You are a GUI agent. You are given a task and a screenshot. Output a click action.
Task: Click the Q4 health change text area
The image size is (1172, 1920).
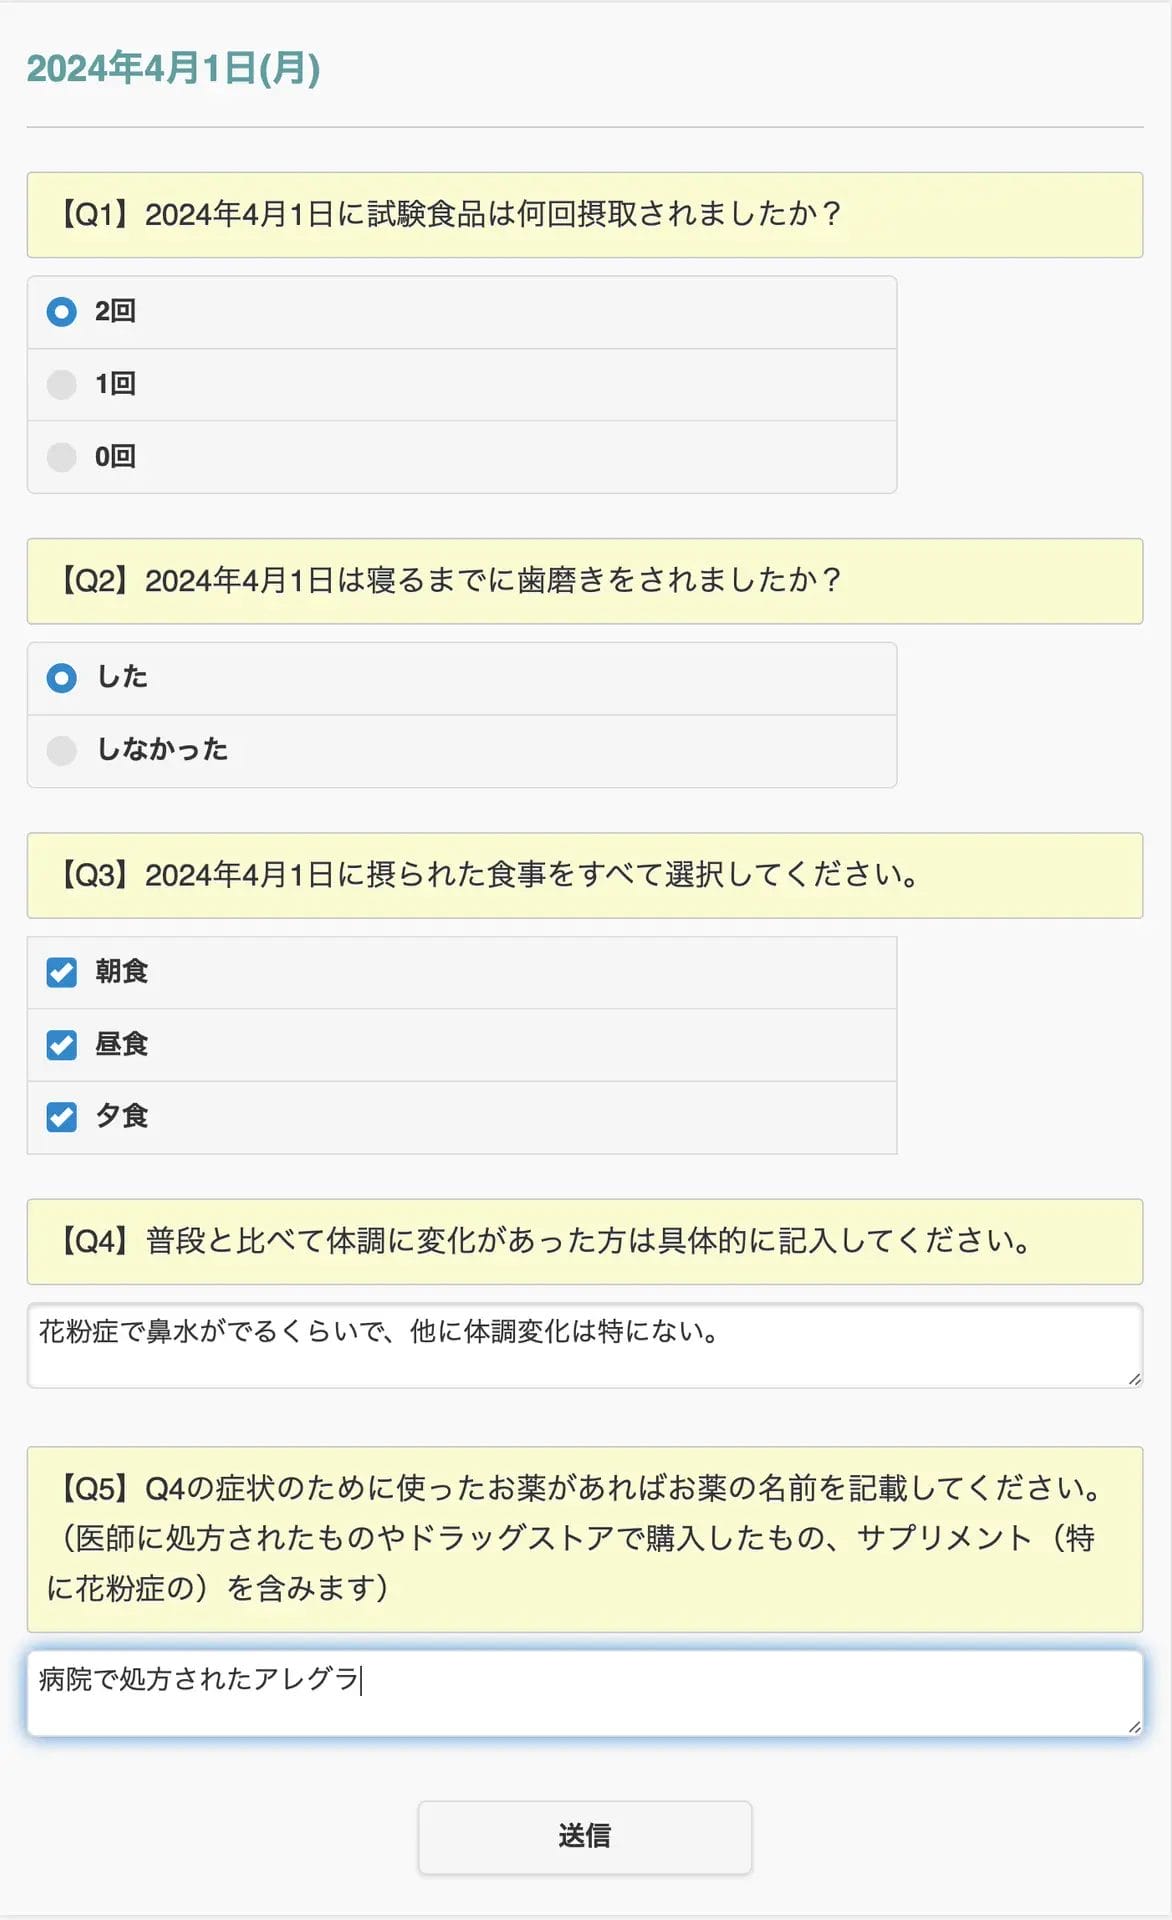click(x=585, y=1345)
